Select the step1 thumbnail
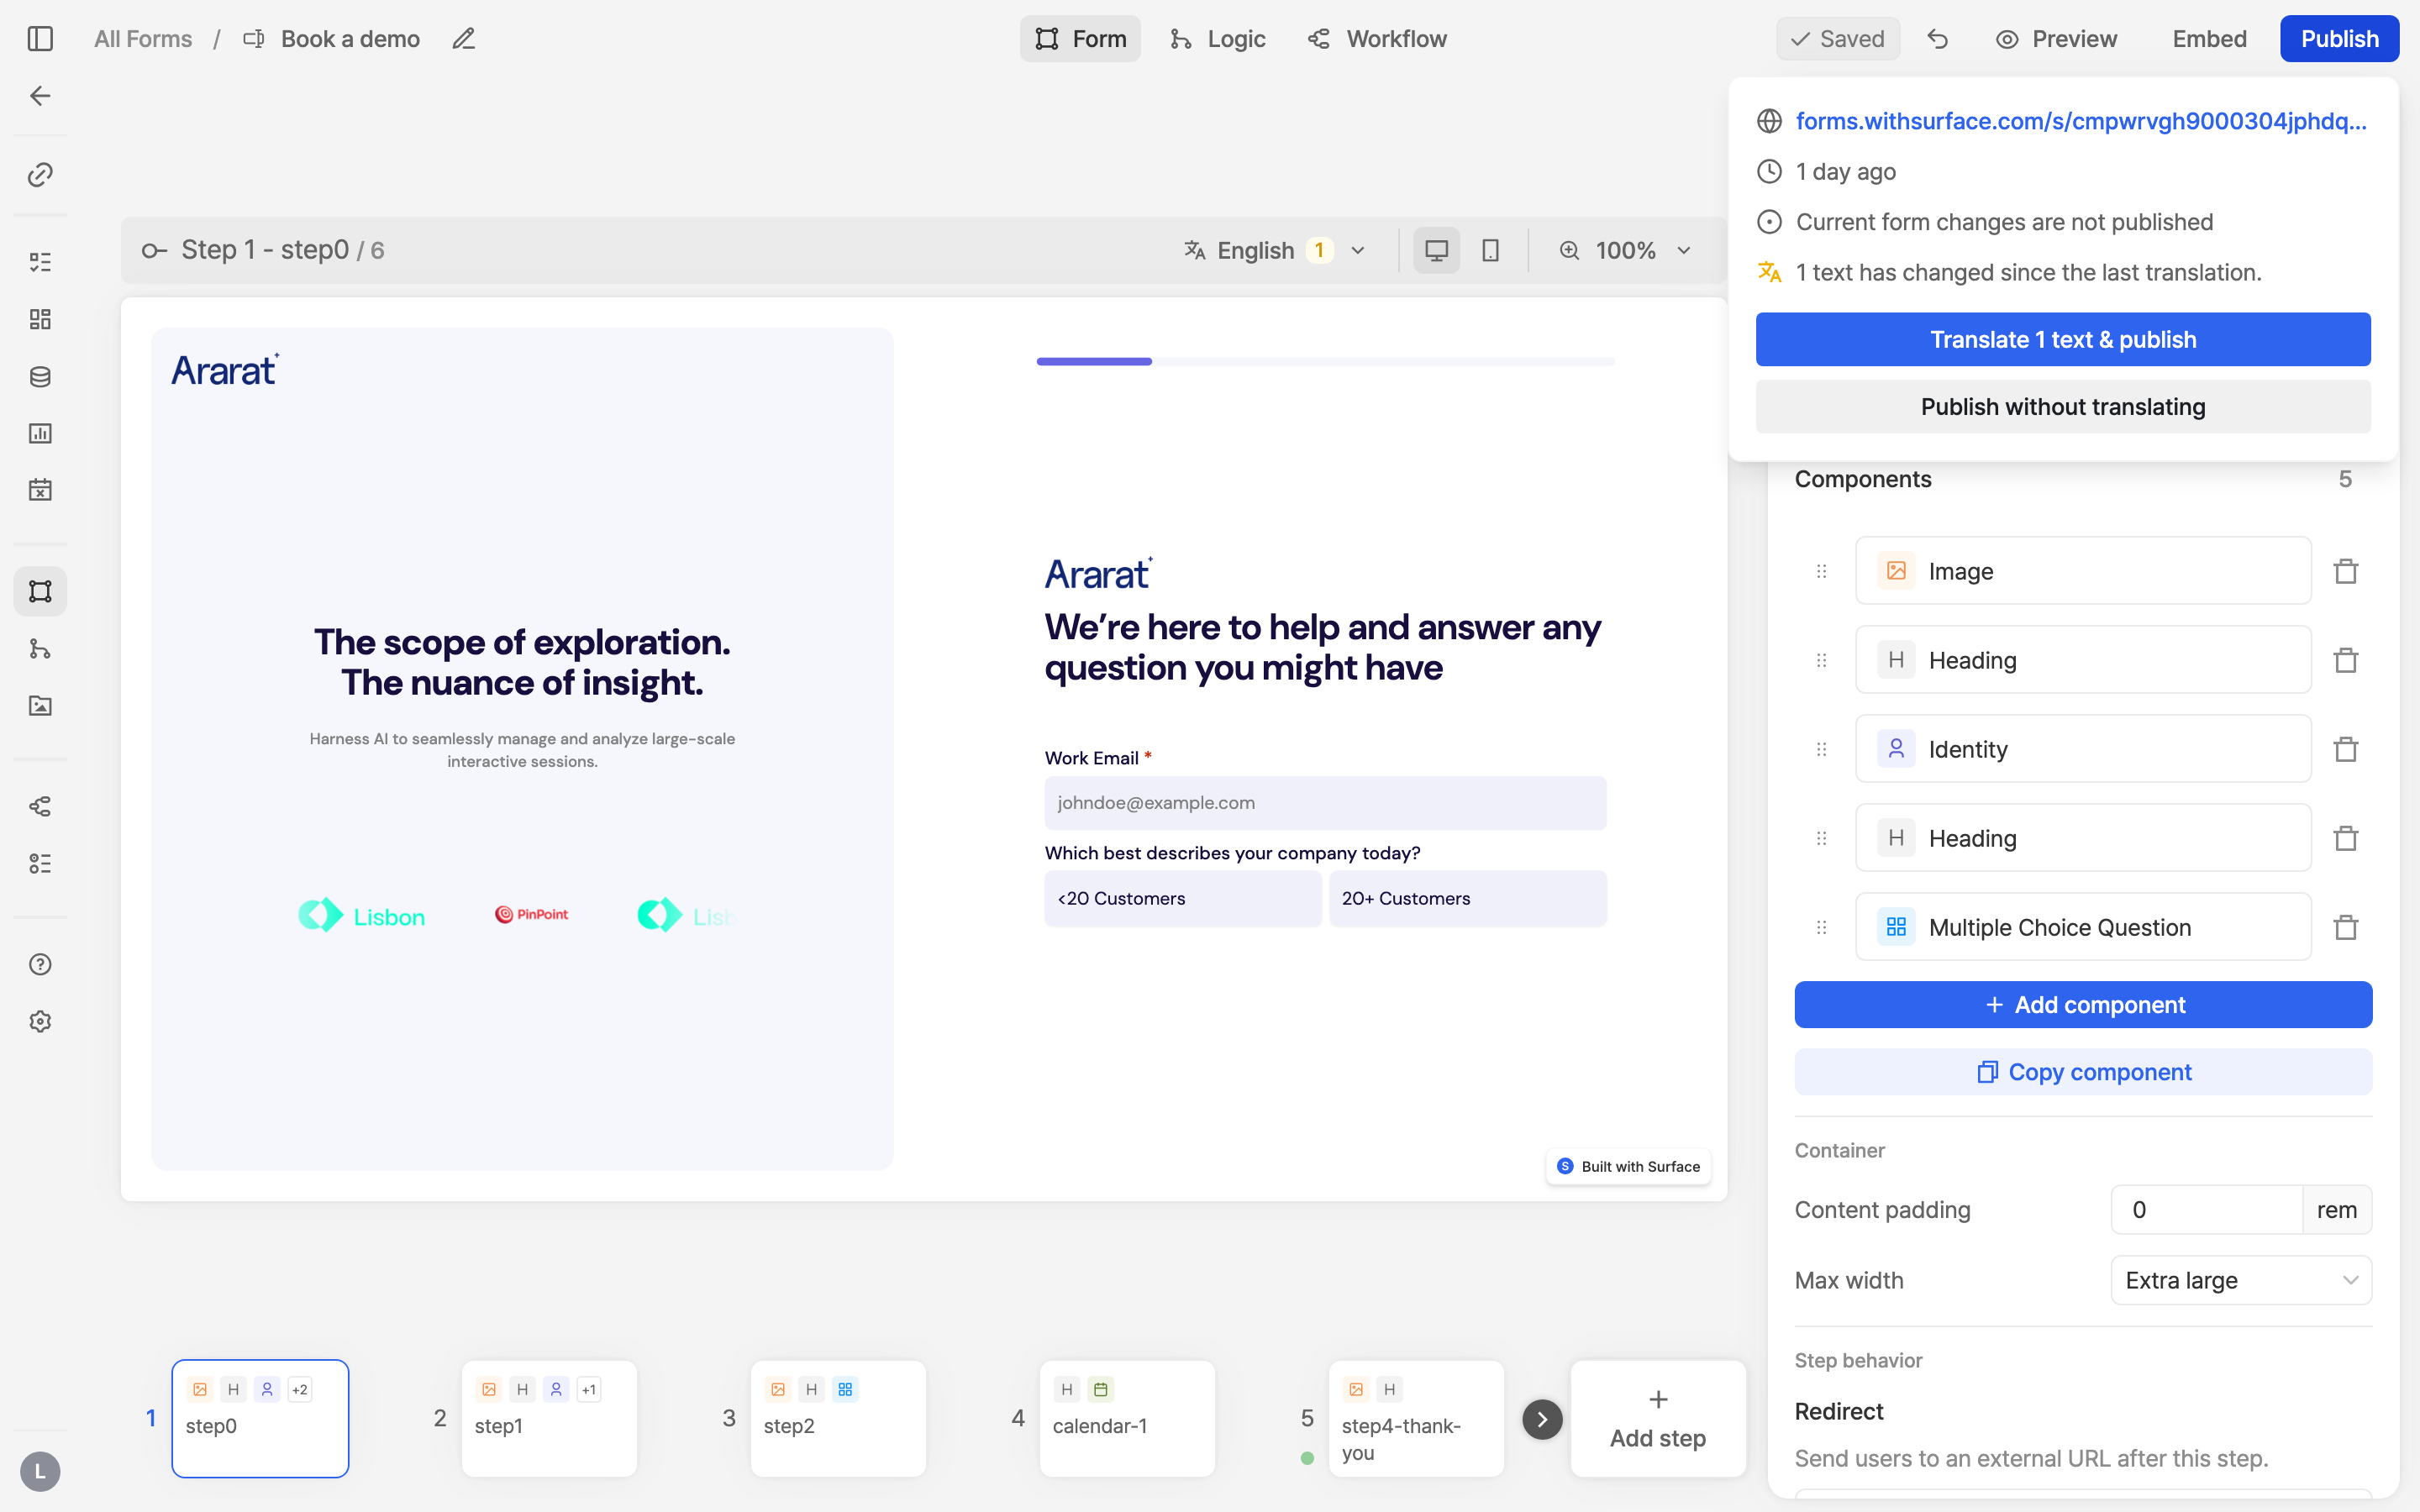 [x=549, y=1418]
